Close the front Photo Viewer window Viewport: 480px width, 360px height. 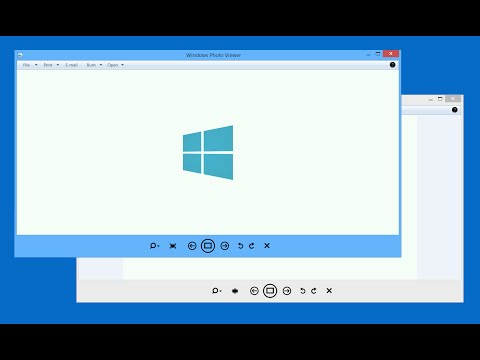click(391, 54)
